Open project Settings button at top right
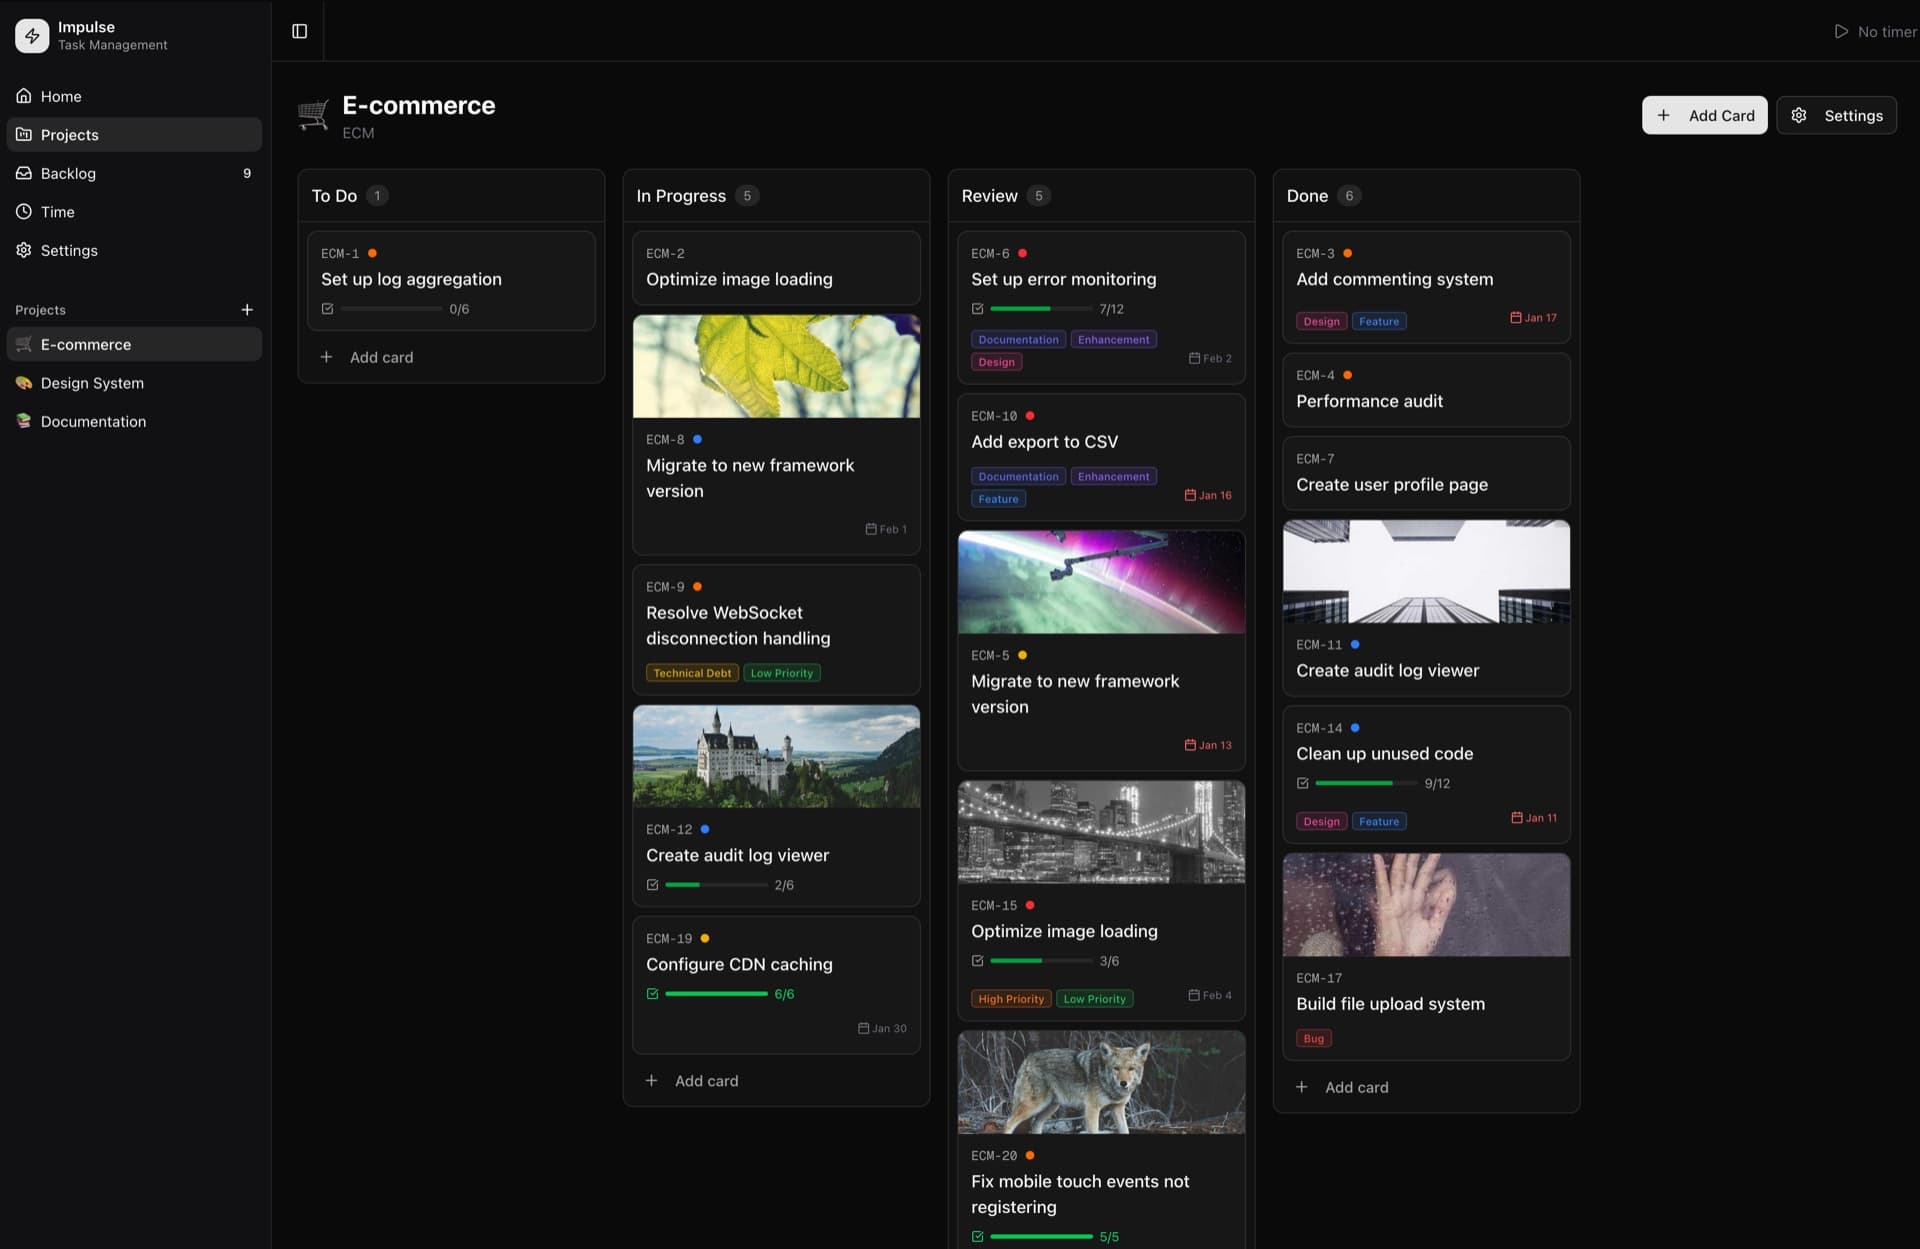This screenshot has width=1920, height=1249. pyautogui.click(x=1836, y=115)
